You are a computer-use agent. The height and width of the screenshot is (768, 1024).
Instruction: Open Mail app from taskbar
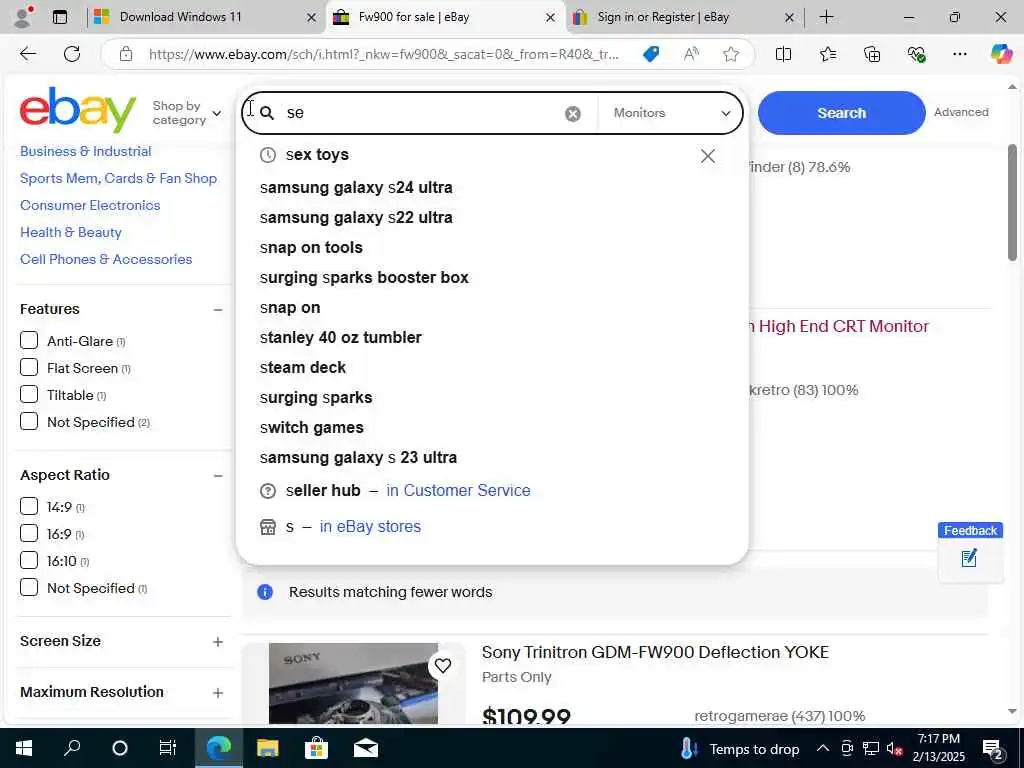(x=366, y=748)
